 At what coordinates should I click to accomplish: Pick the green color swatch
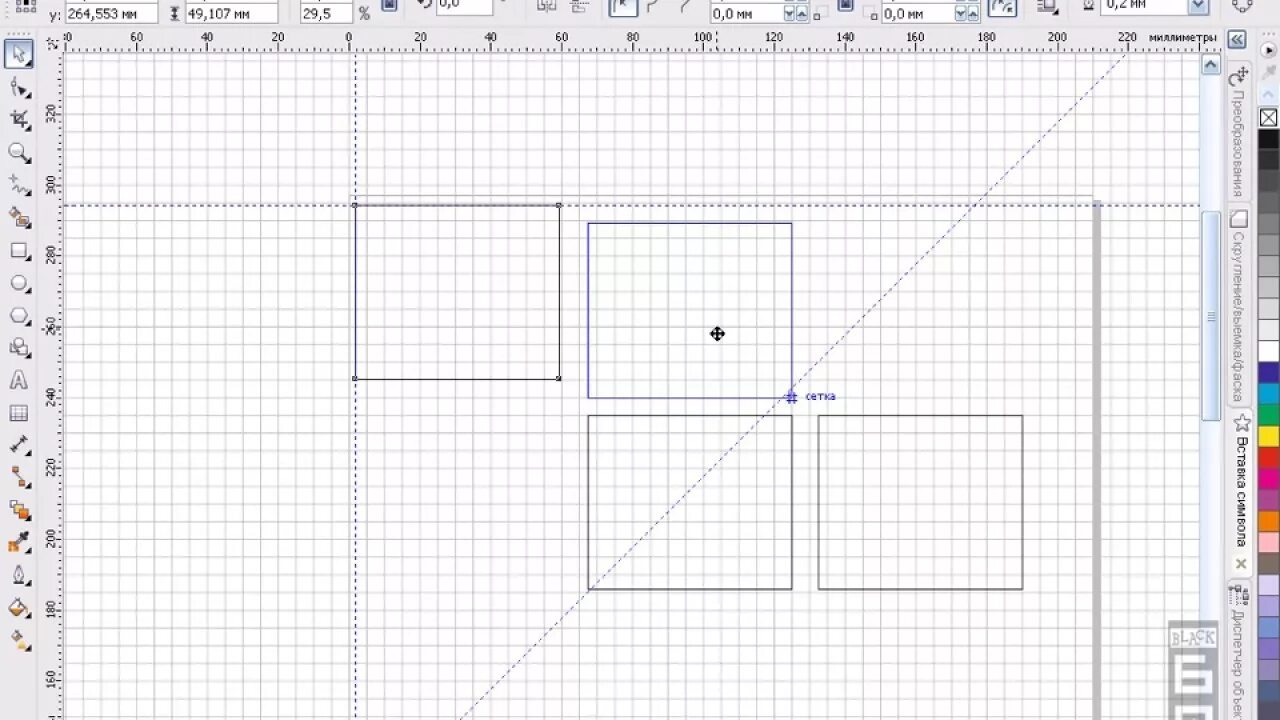[x=1268, y=415]
